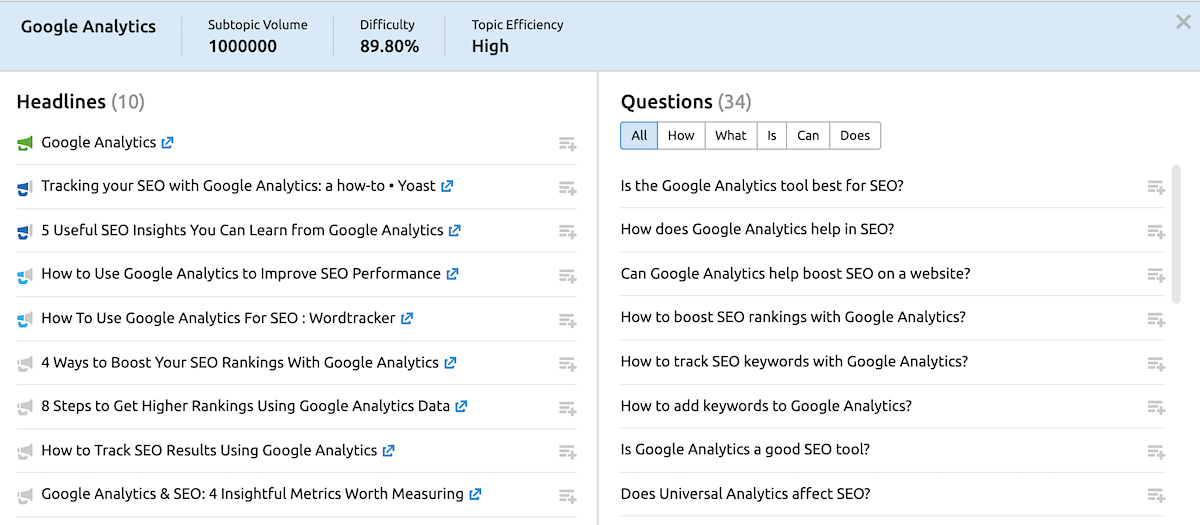Image resolution: width=1200 pixels, height=525 pixels.
Task: Click question 'Does Universal Analytics affect SEO?'
Action: (x=745, y=494)
